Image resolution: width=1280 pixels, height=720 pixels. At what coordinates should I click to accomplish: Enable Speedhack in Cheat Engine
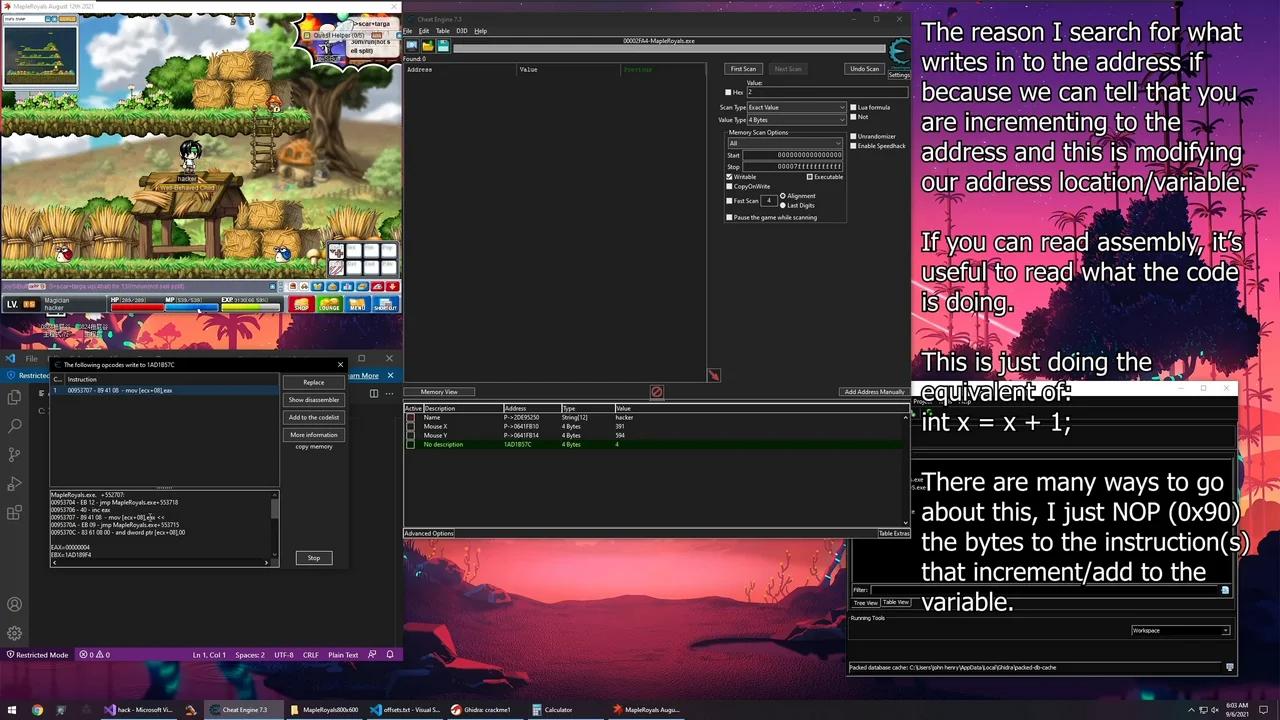coord(853,146)
